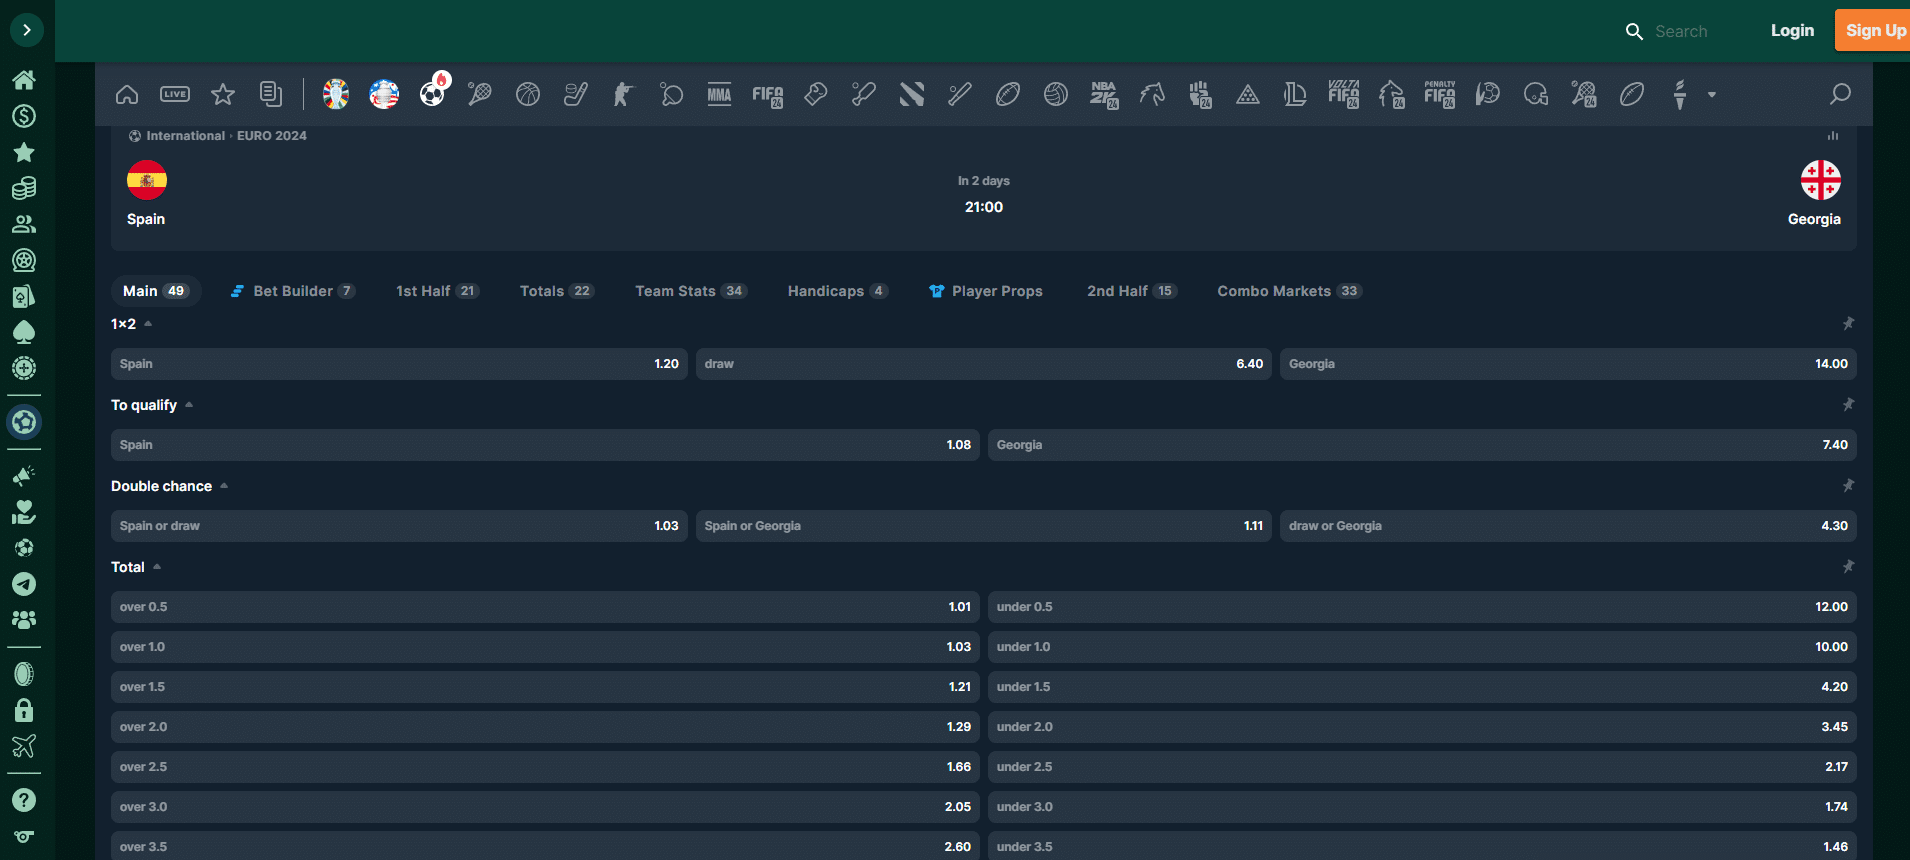Pin the 1×2 market
This screenshot has height=860, width=1910.
coord(1848,324)
